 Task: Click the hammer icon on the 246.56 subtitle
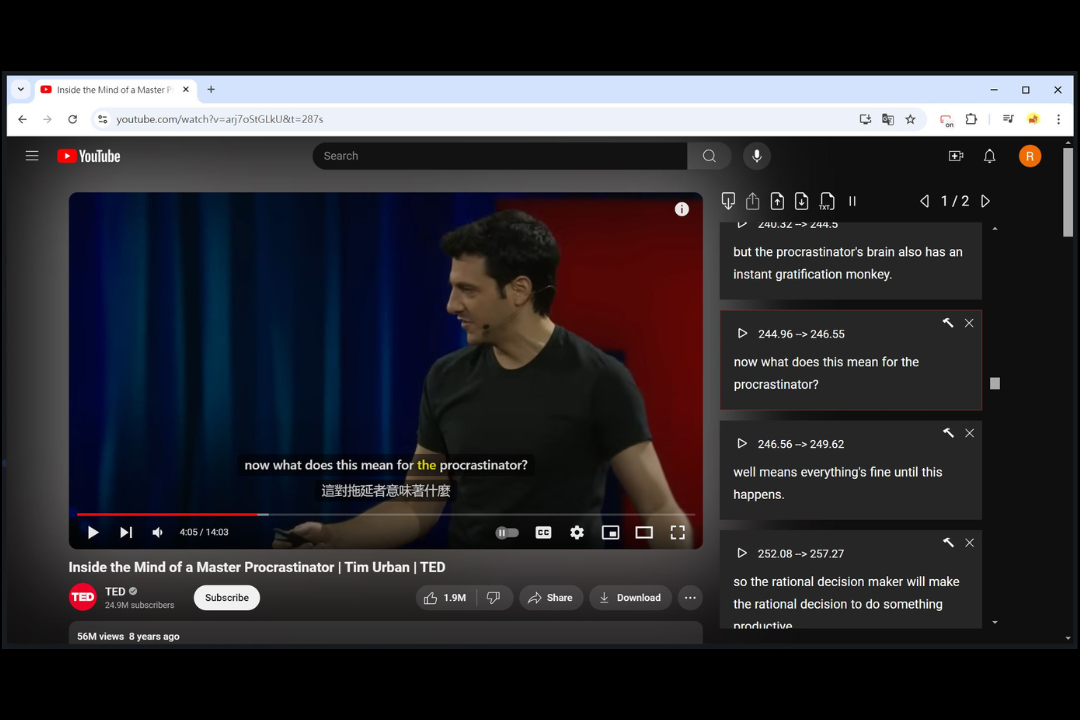(948, 433)
